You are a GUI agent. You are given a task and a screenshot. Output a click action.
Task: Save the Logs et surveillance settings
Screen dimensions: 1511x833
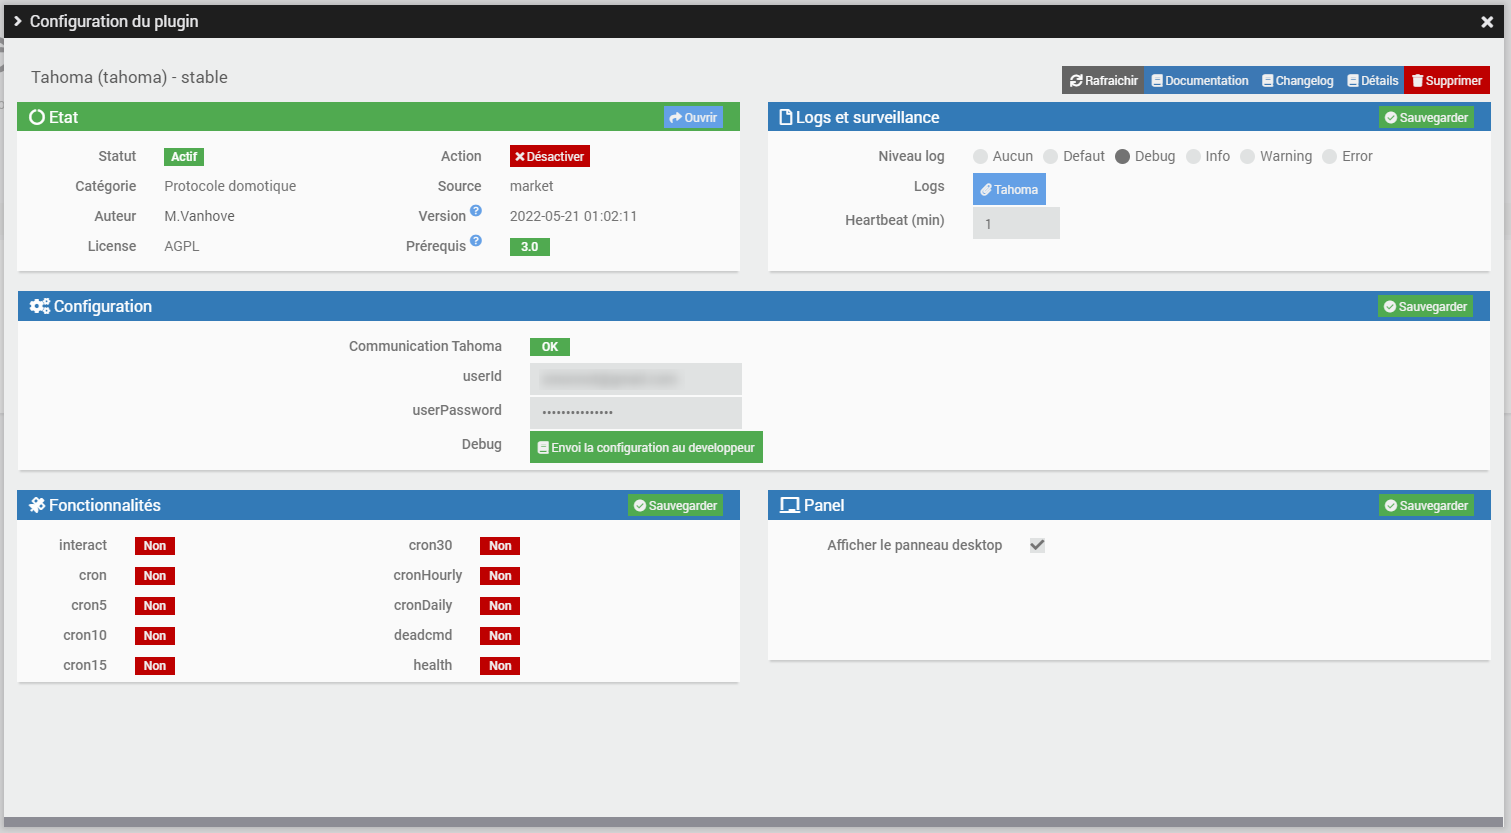pos(1426,117)
